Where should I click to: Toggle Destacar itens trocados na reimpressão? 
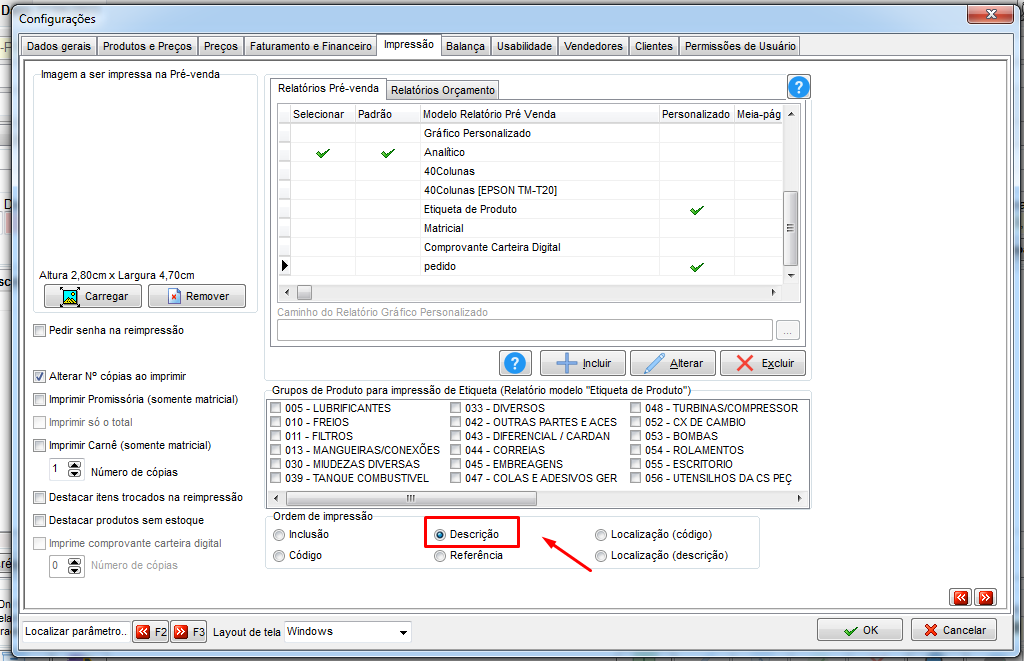40,497
